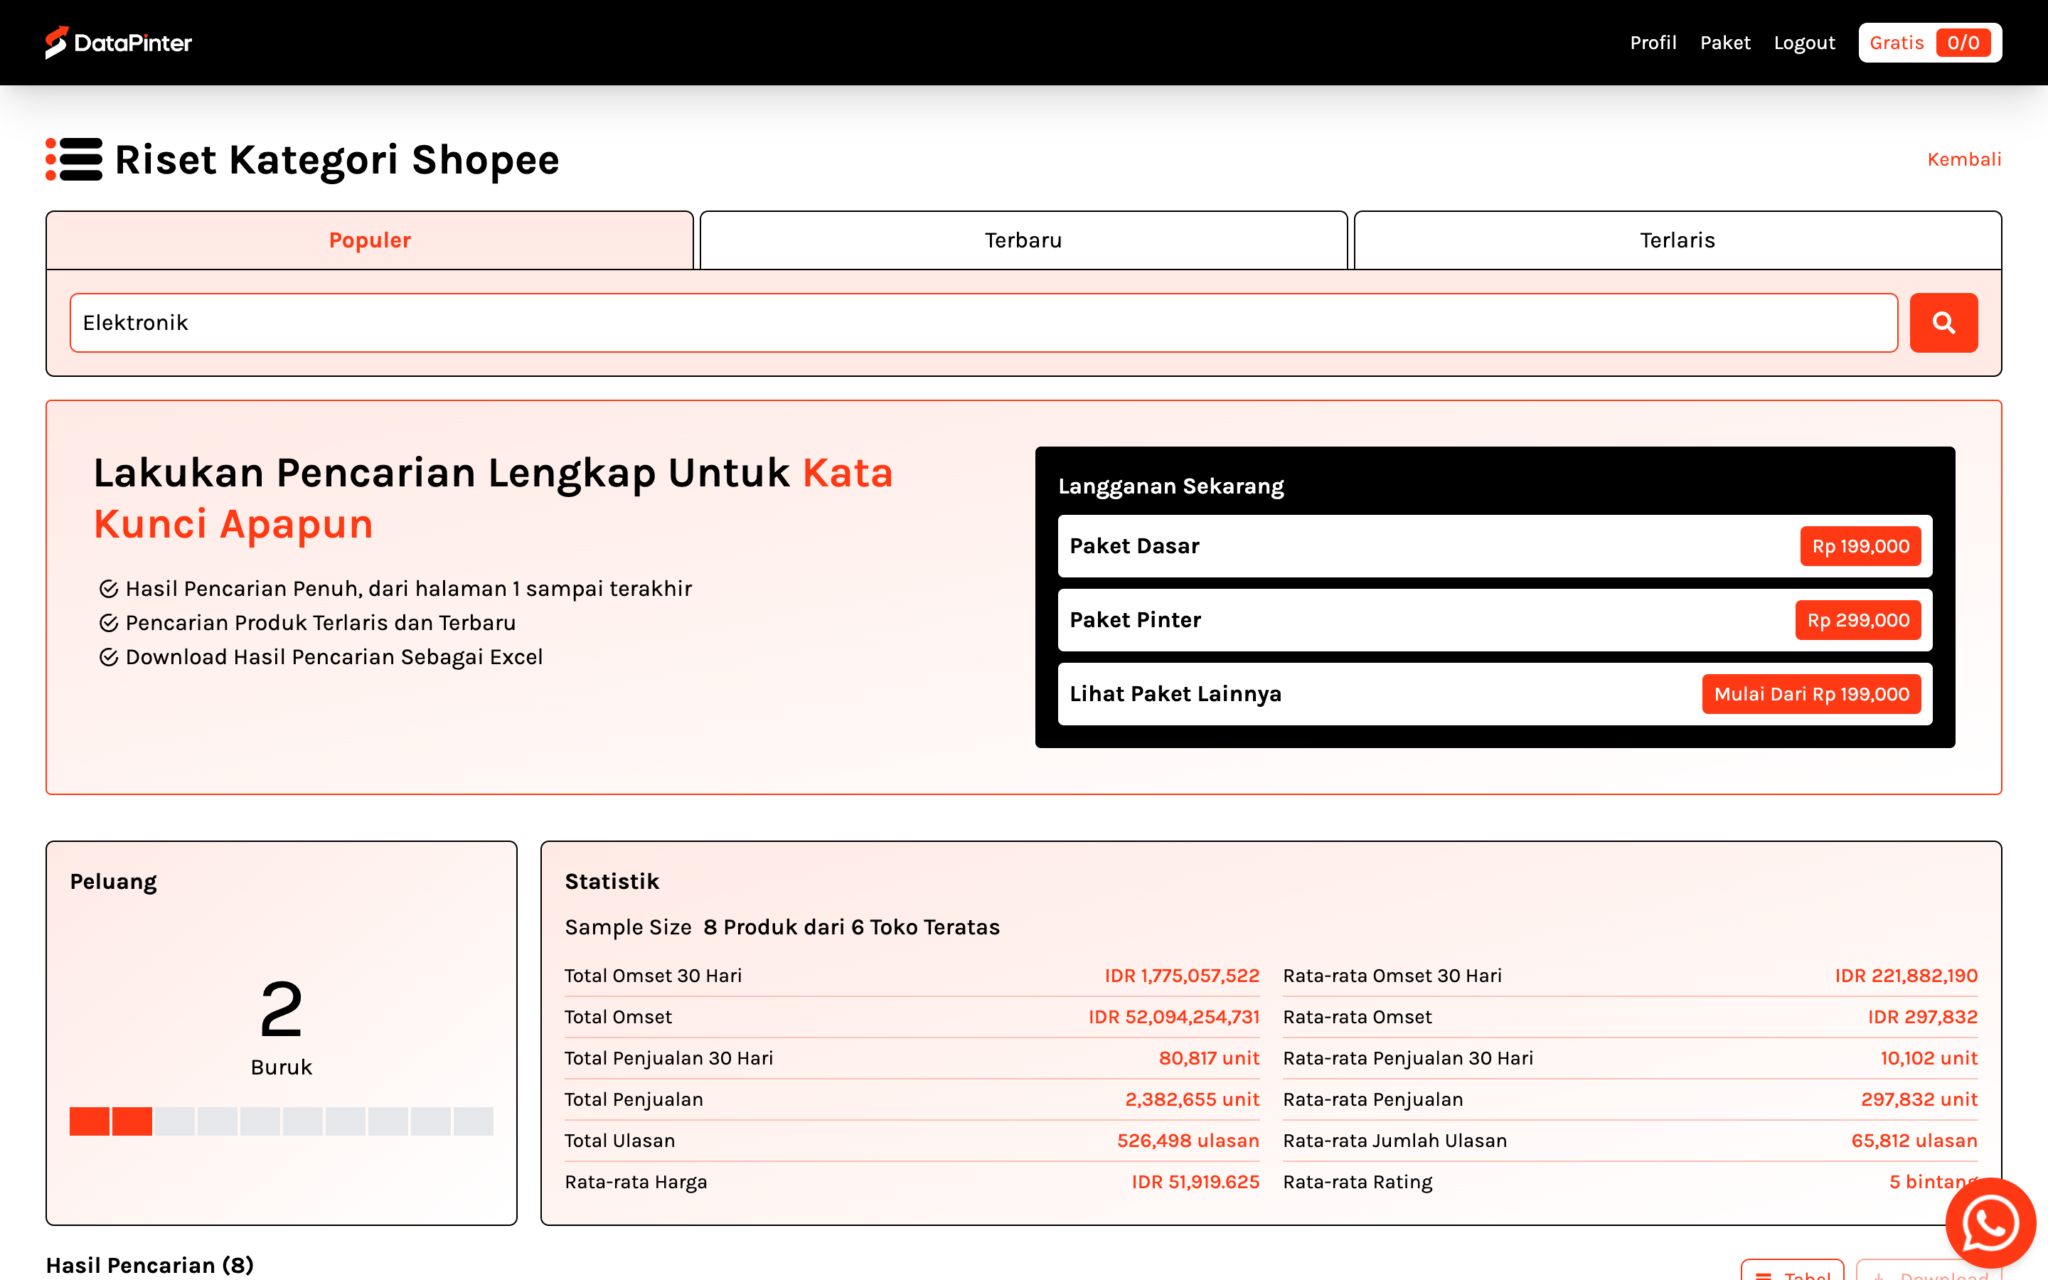Open the Paket Pinter subscription option
Viewport: 2048px width, 1280px height.
(x=1494, y=620)
